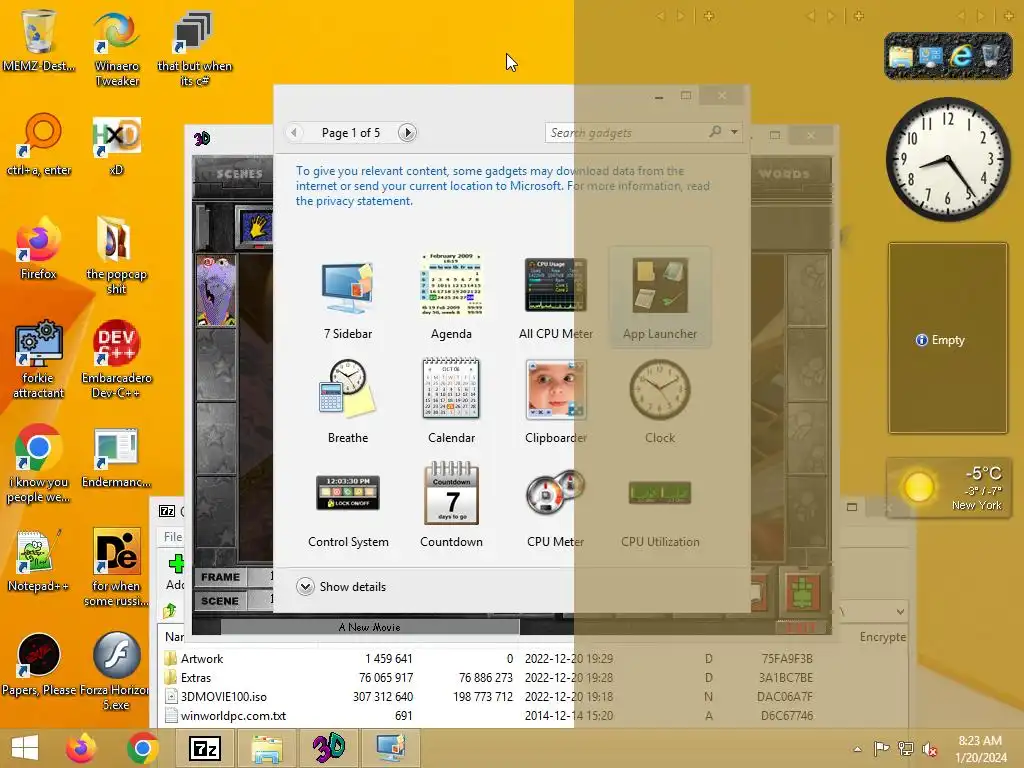Open Papers, Please desktop shortcut
1024x768 pixels.
pyautogui.click(x=39, y=664)
